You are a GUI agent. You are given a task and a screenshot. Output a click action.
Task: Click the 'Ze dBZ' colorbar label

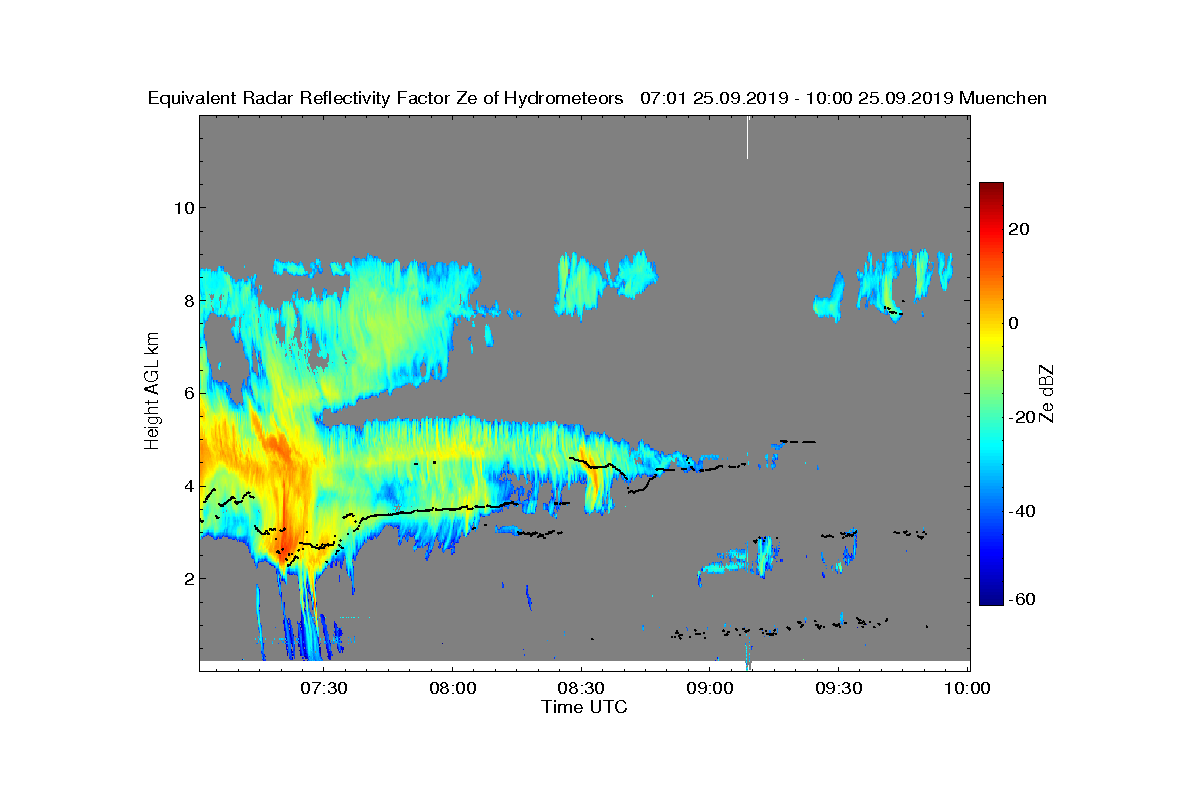pos(1048,394)
